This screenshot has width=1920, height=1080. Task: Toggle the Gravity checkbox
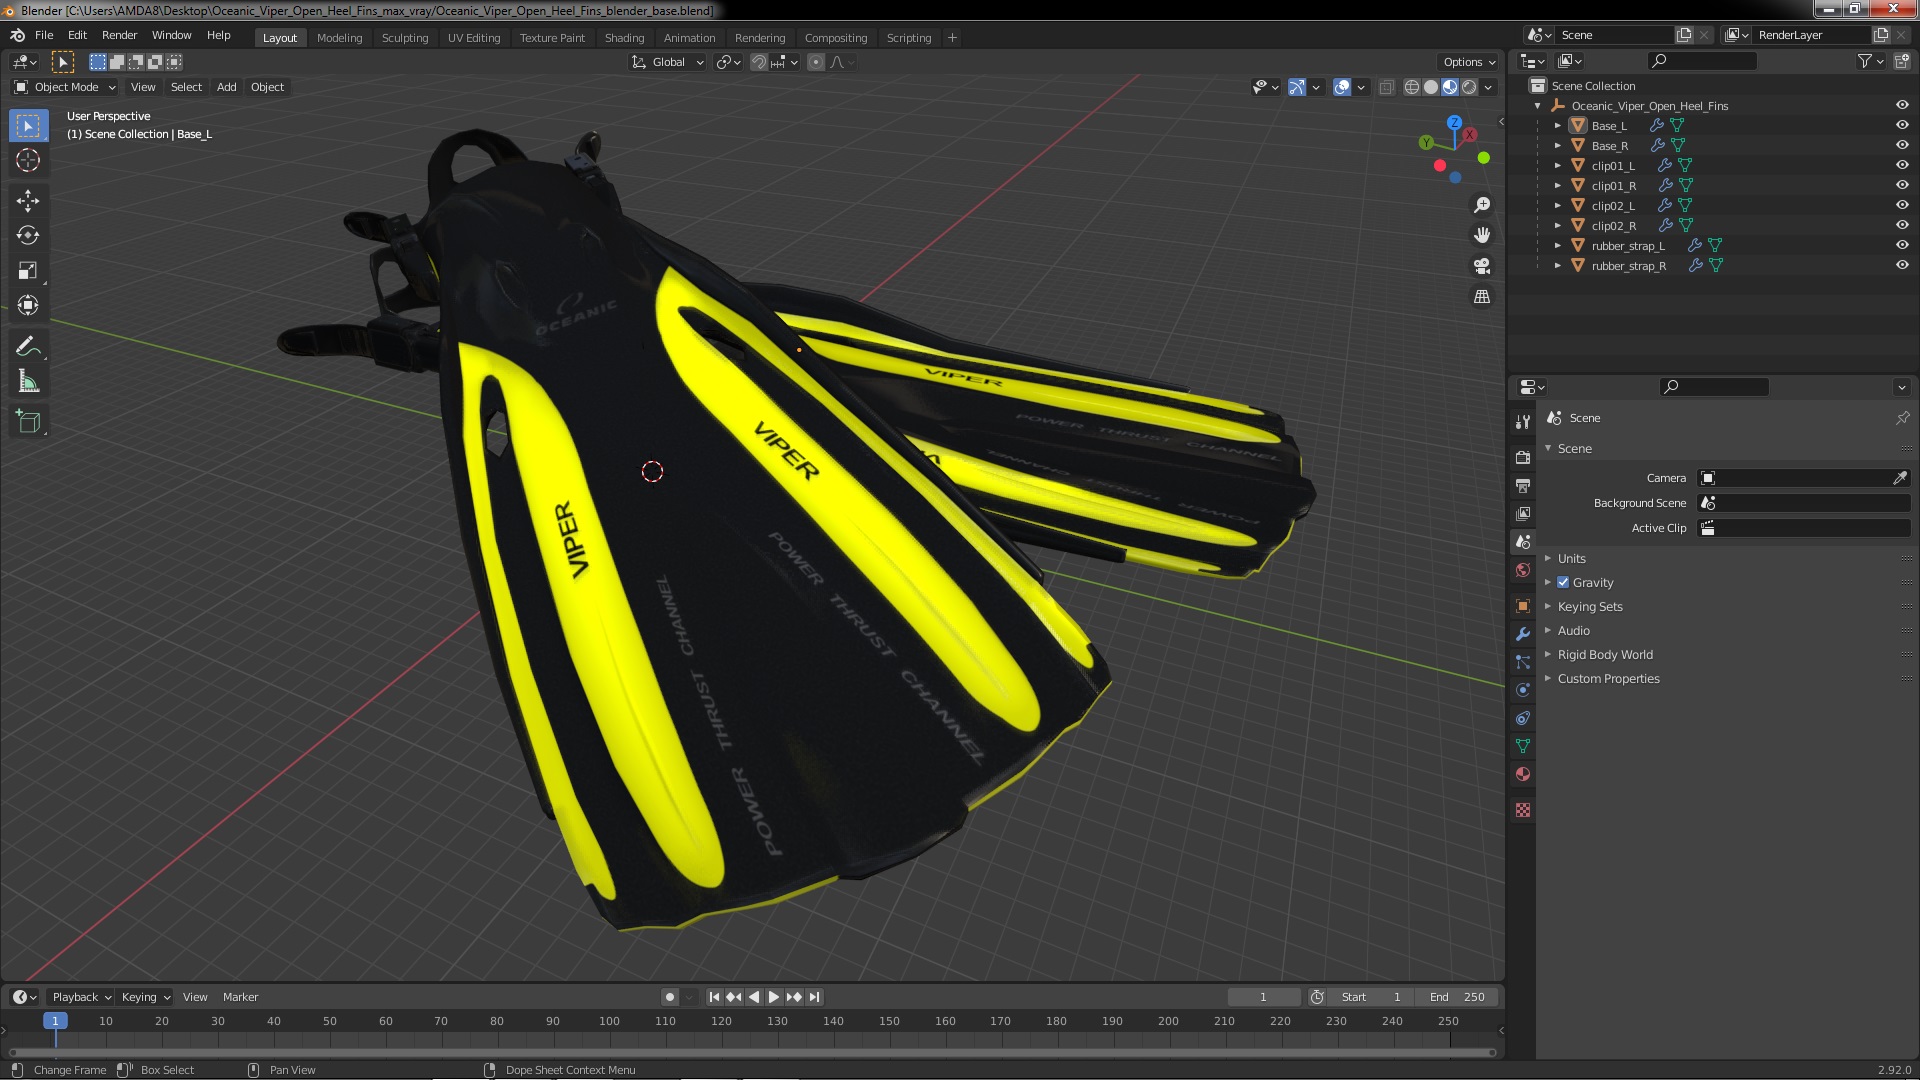coord(1563,583)
